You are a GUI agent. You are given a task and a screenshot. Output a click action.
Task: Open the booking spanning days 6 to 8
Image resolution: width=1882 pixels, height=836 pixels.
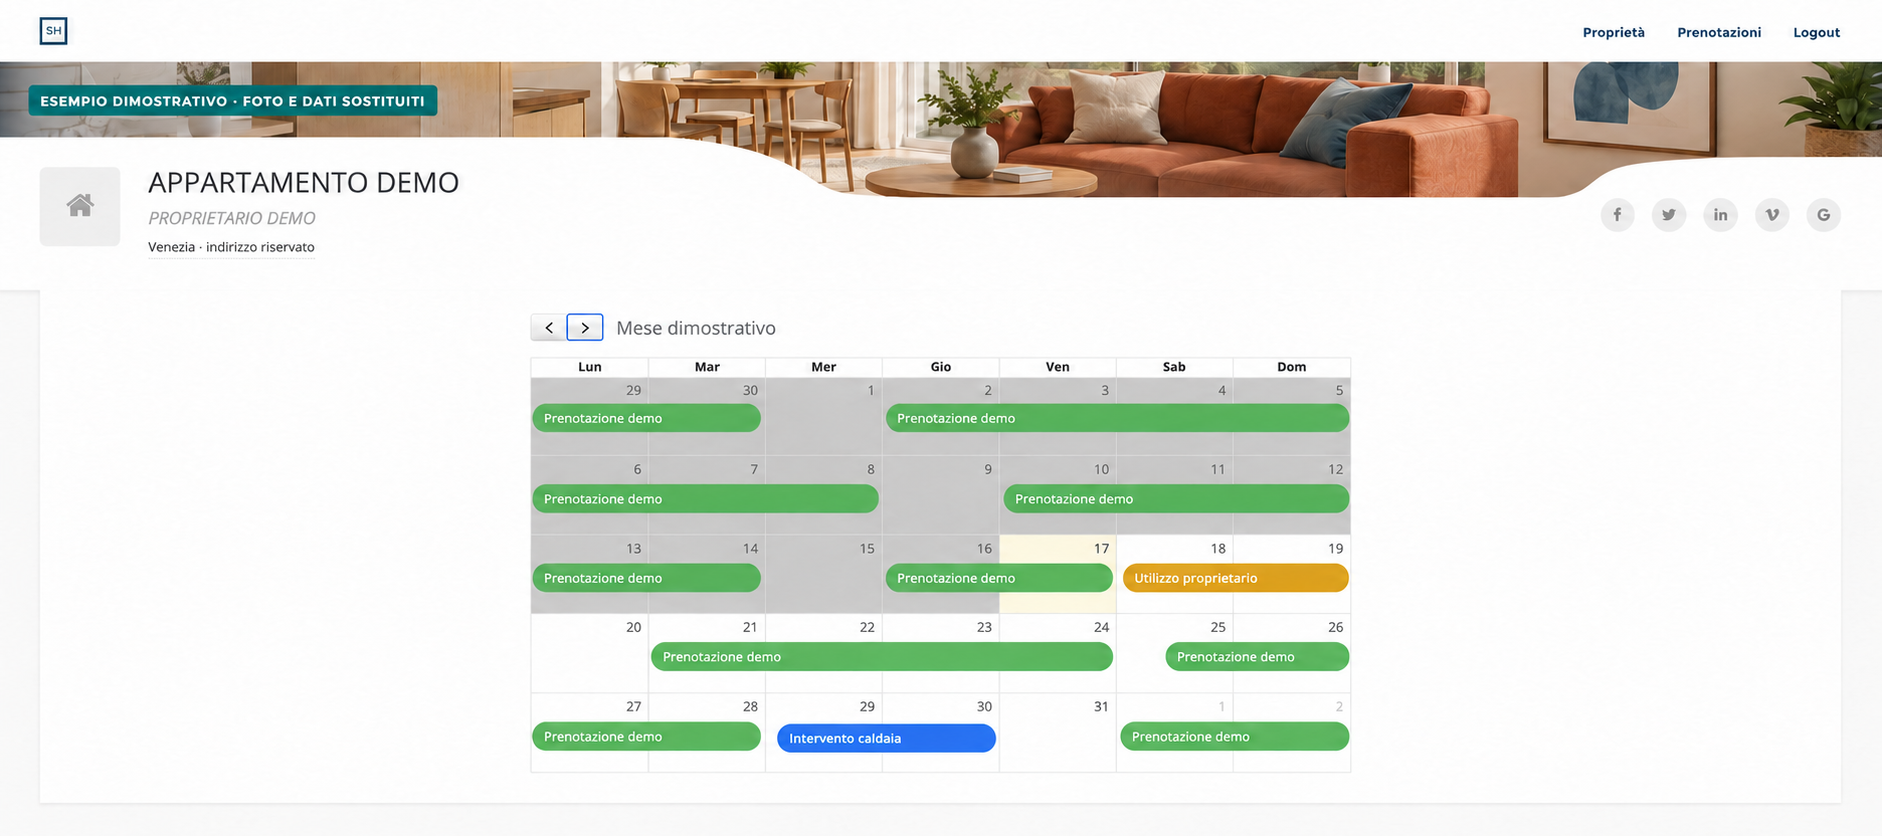click(705, 499)
